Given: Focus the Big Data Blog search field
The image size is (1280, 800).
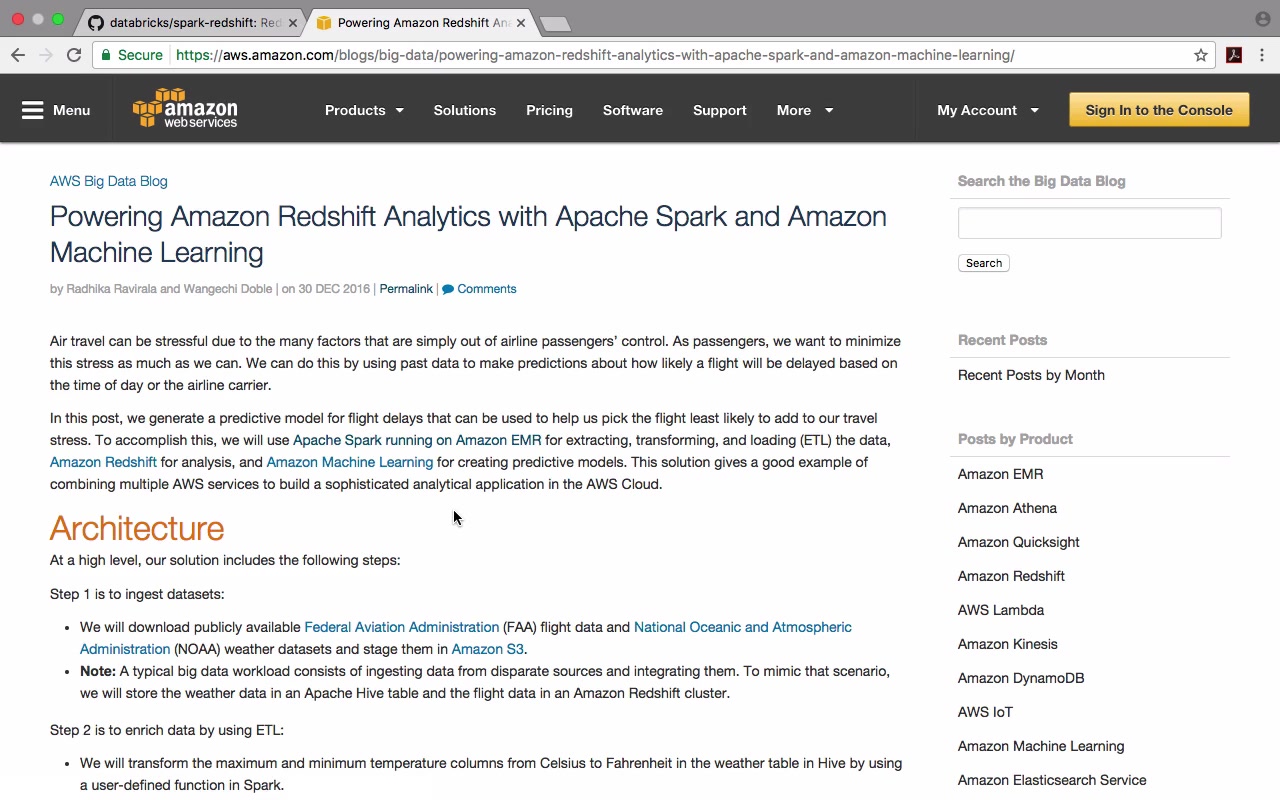Looking at the screenshot, I should point(1089,223).
